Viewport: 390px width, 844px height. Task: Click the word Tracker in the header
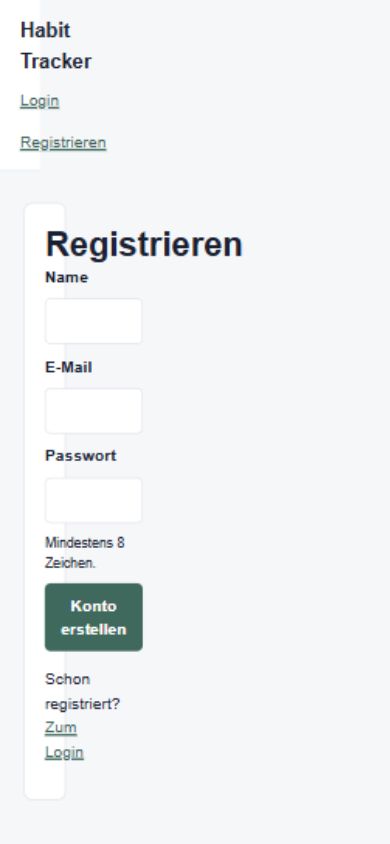(x=55, y=61)
